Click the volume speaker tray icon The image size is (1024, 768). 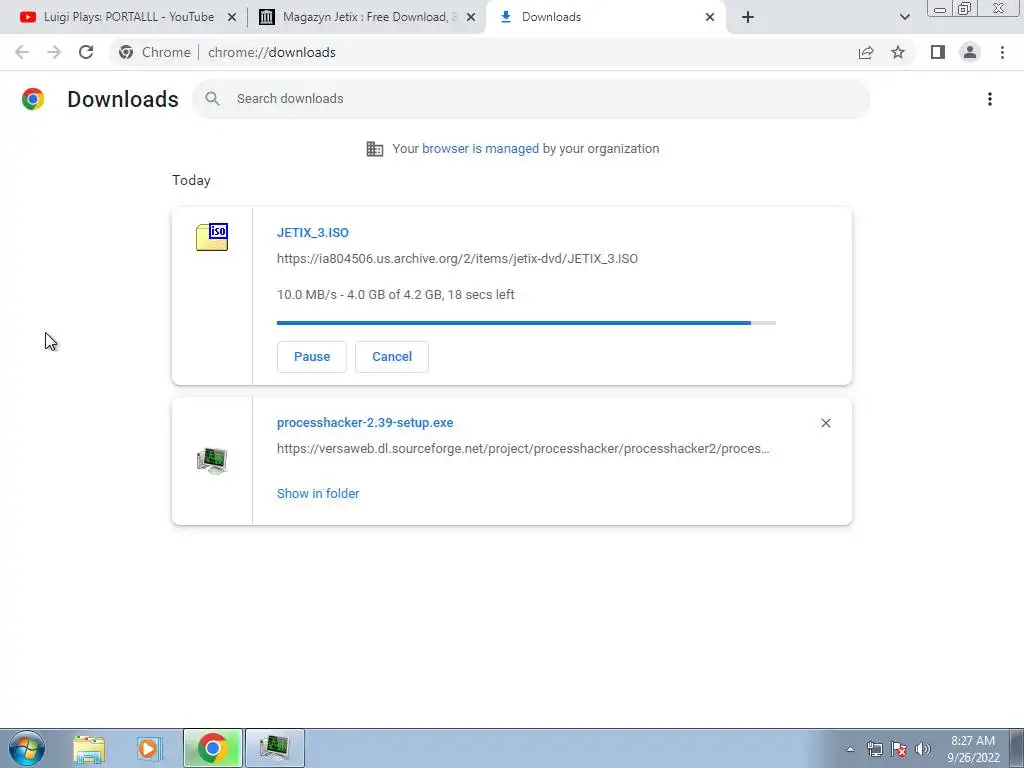pyautogui.click(x=923, y=749)
